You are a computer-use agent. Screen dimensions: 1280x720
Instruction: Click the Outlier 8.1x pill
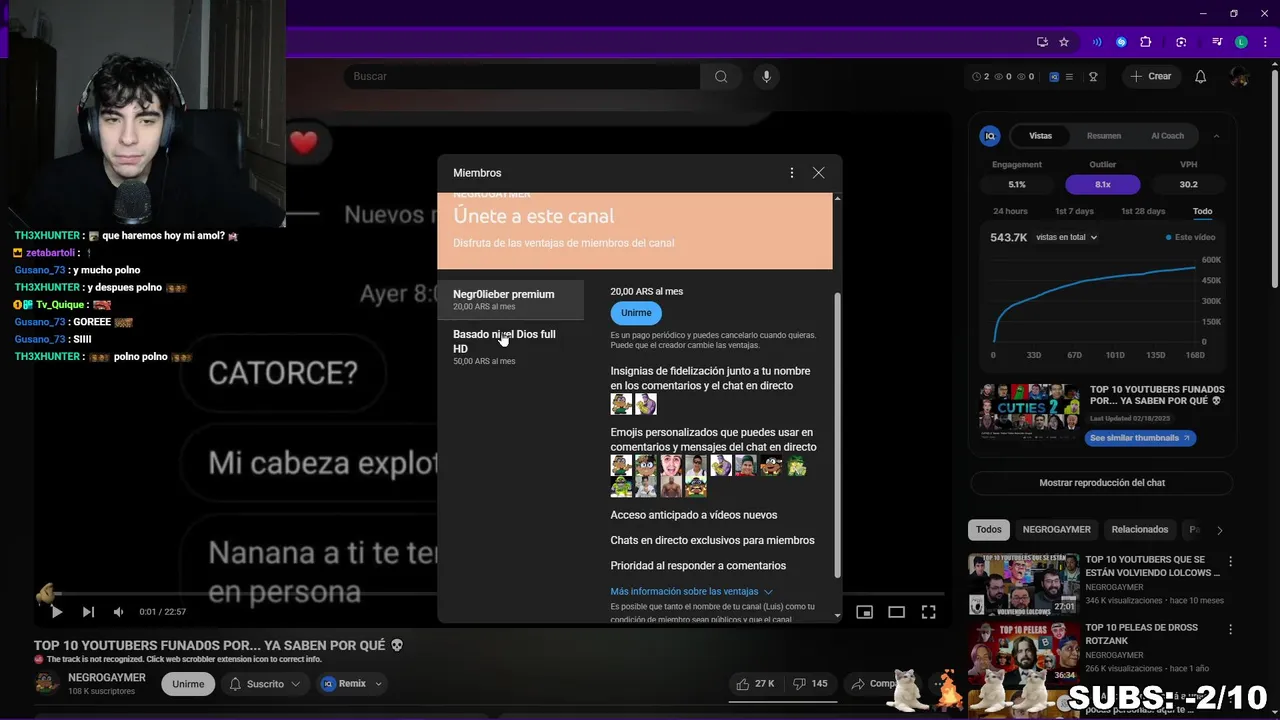click(1103, 184)
